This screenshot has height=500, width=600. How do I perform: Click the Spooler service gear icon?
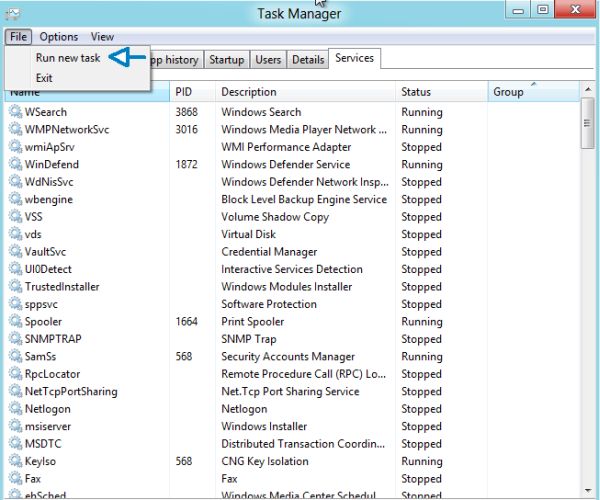15,322
